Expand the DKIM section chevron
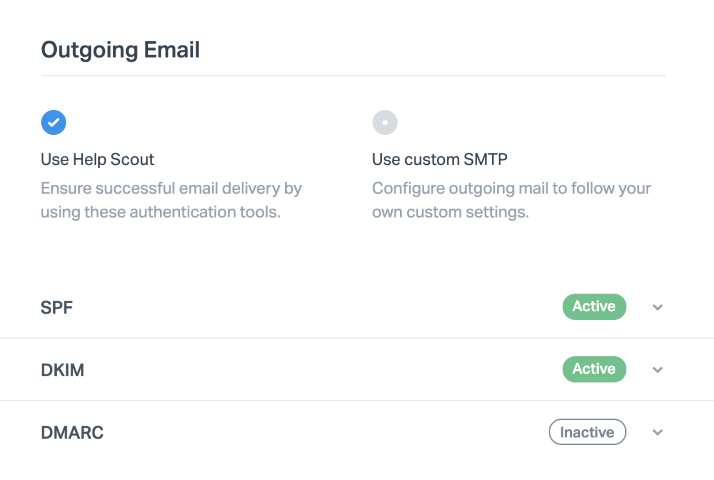This screenshot has width=714, height=480. point(657,370)
